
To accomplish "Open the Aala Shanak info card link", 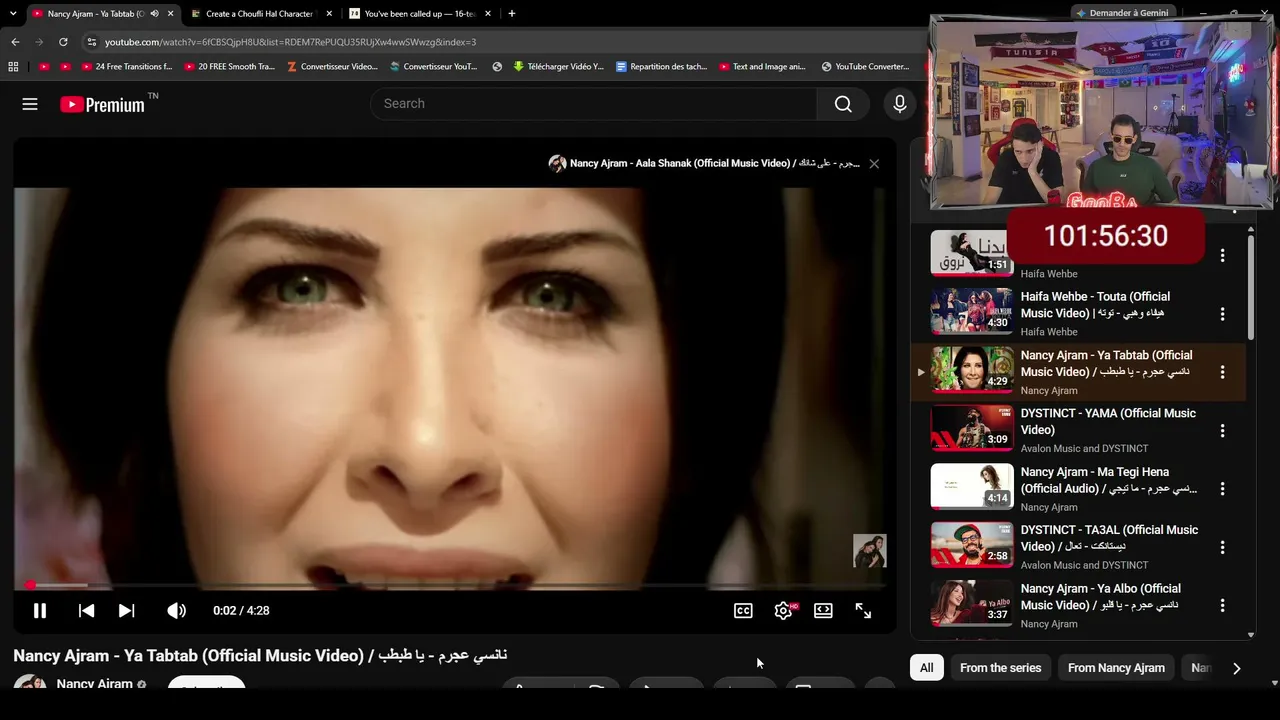I will tap(704, 163).
